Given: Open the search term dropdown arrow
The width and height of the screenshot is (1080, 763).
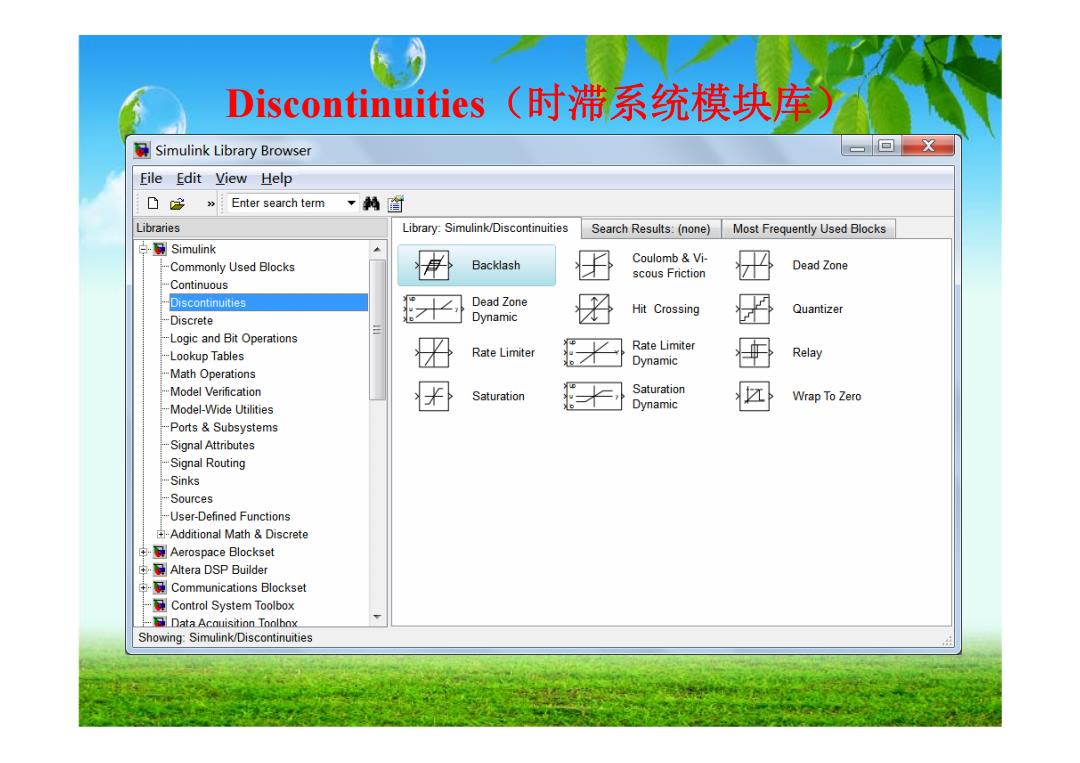Looking at the screenshot, I should [351, 203].
